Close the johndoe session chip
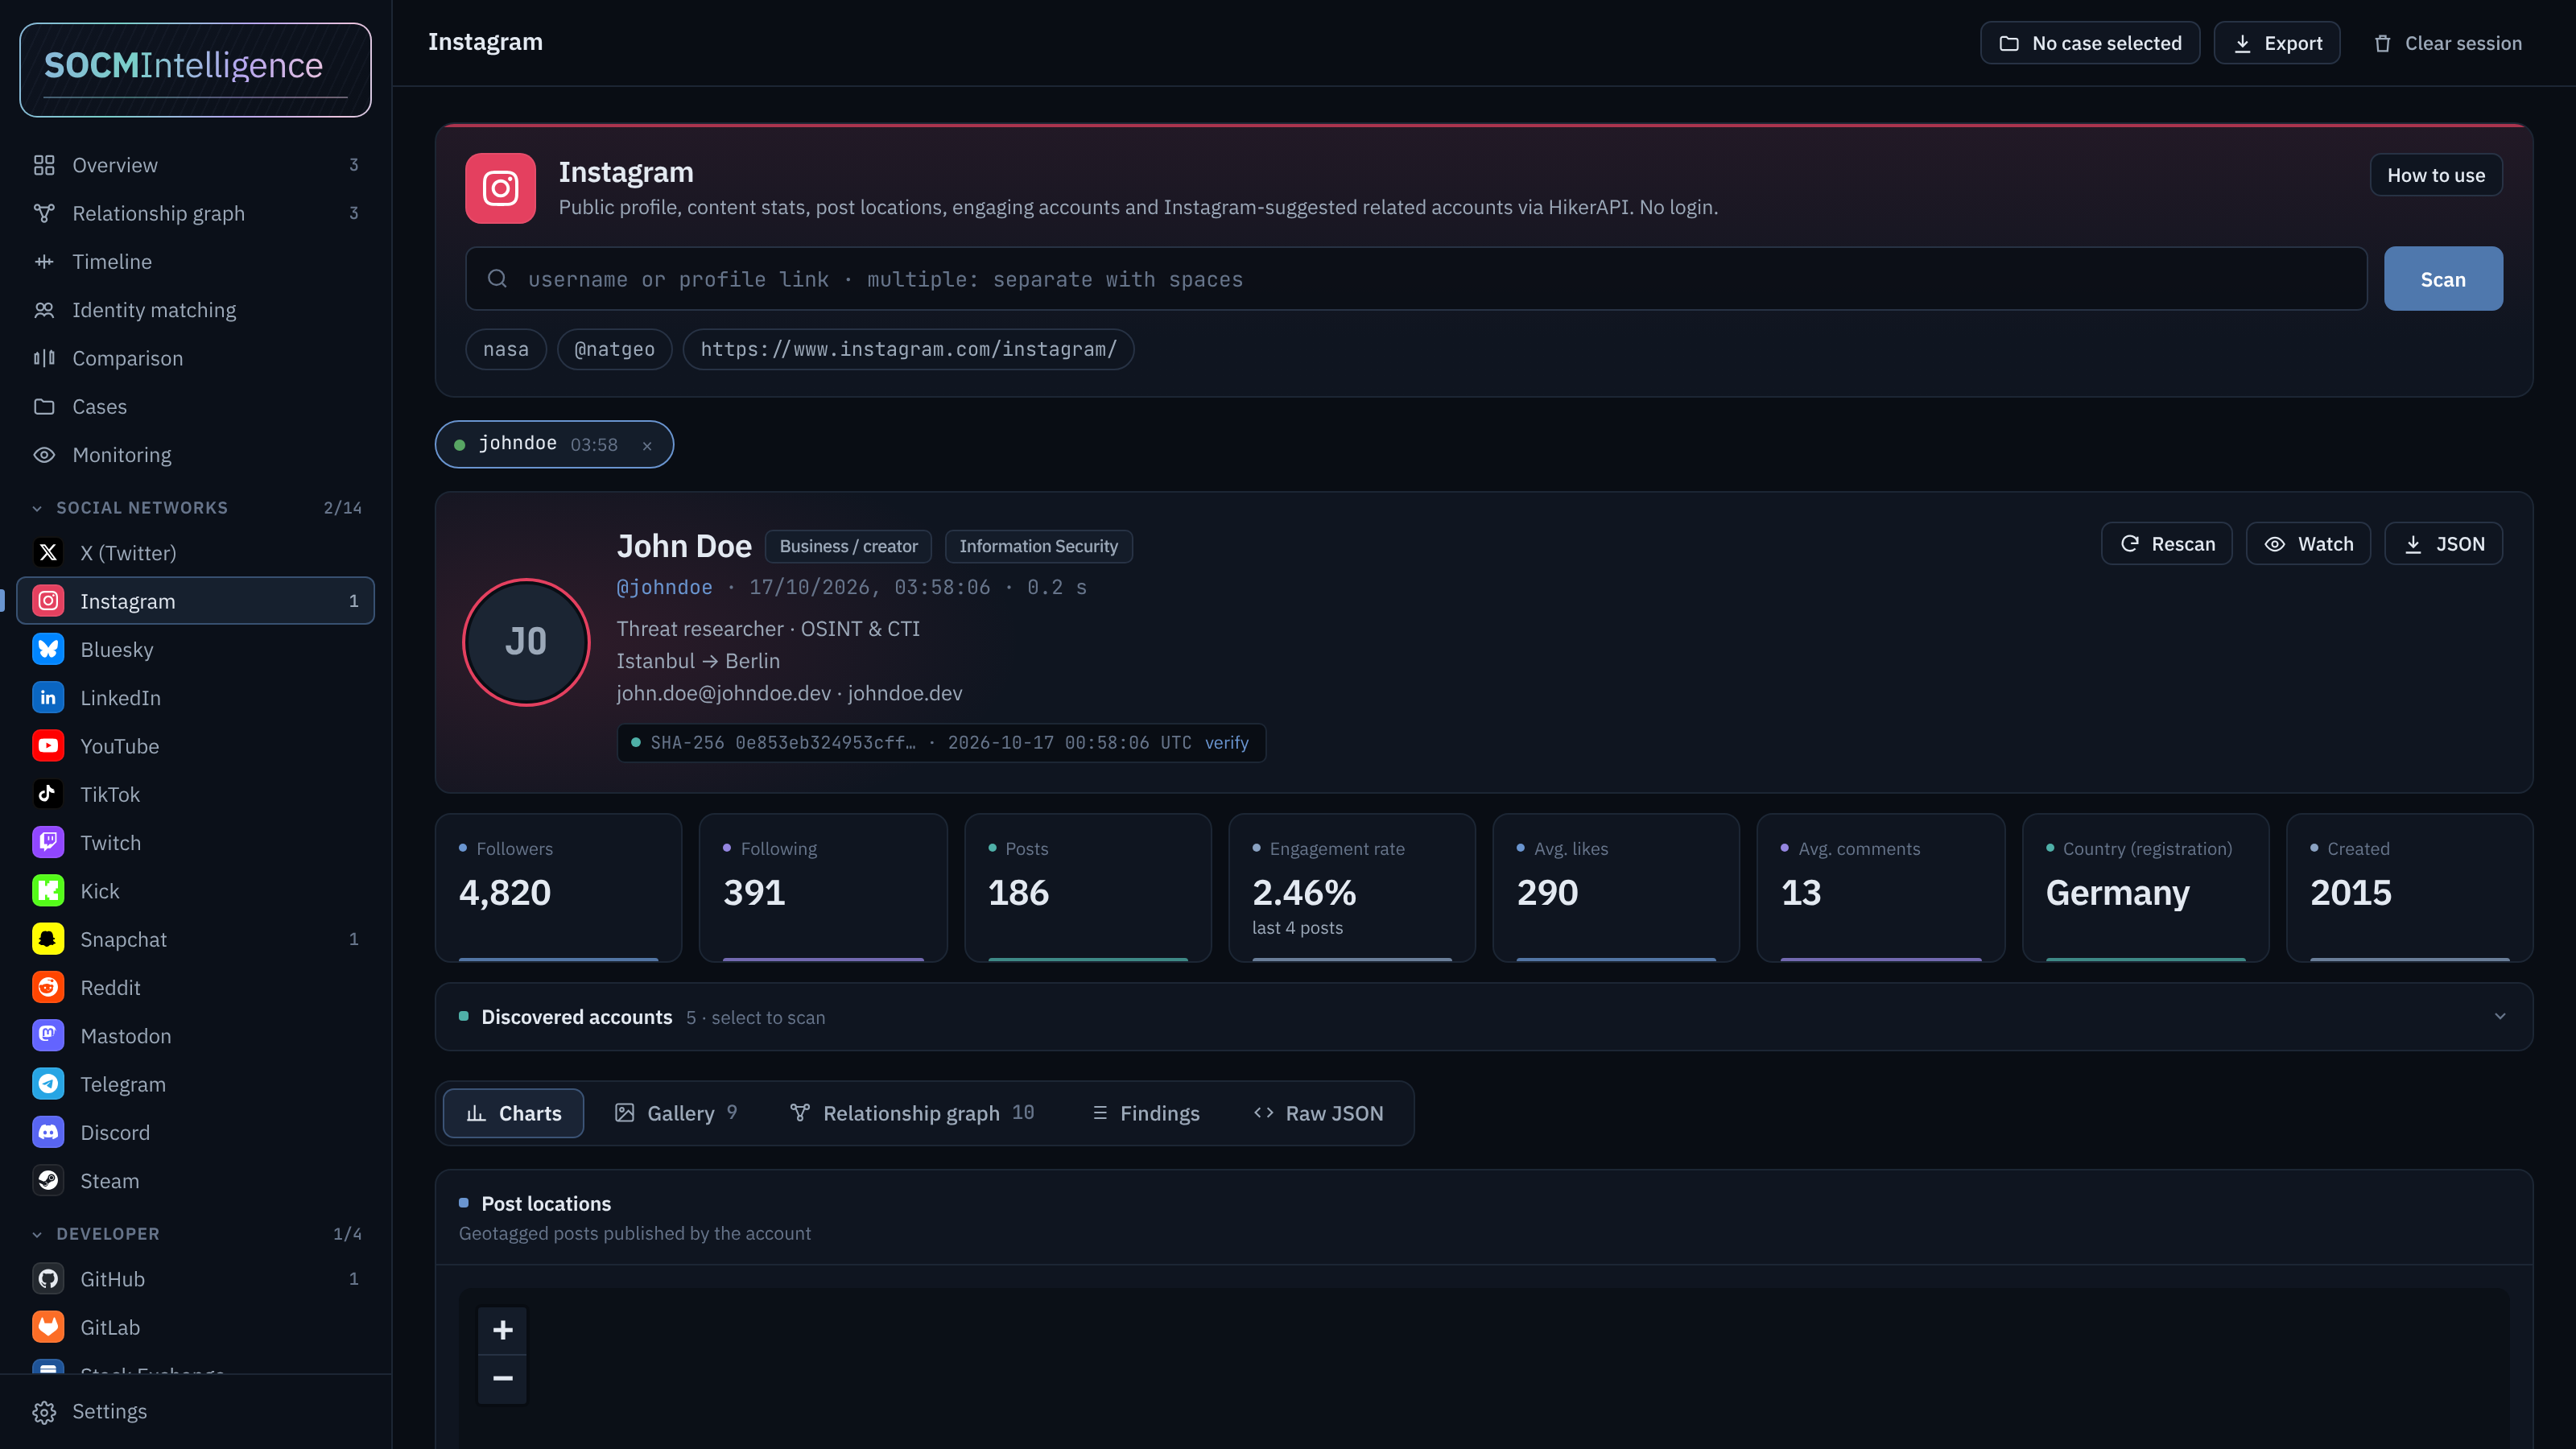Viewport: 2576px width, 1449px height. click(647, 445)
